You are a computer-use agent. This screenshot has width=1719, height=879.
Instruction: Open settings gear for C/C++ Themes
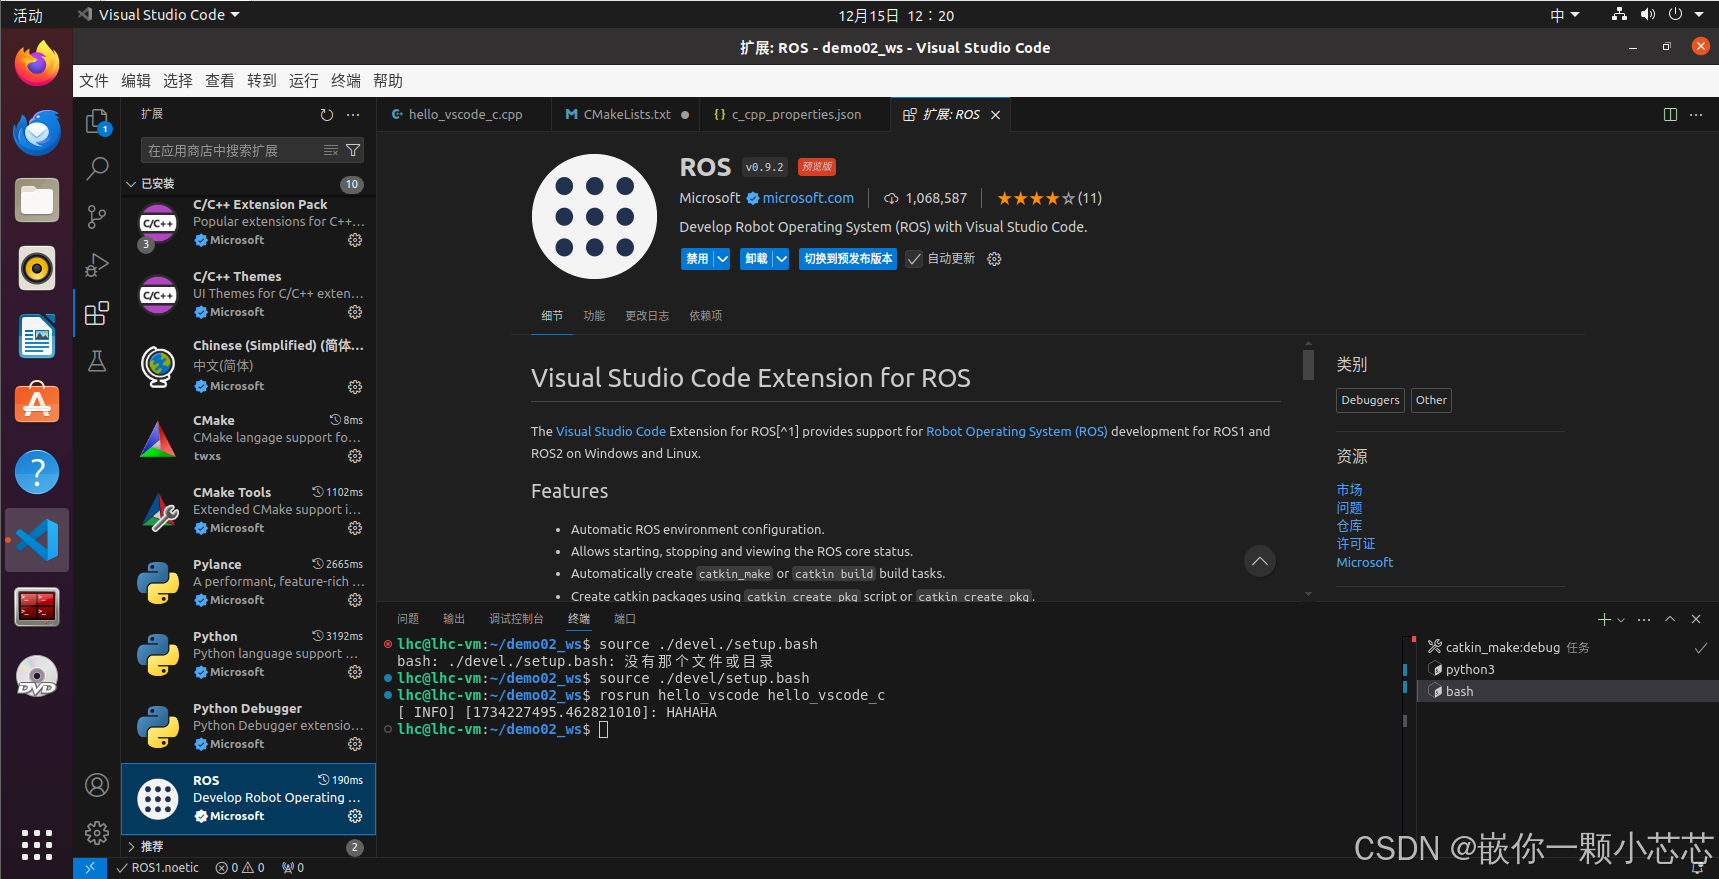pyautogui.click(x=355, y=312)
